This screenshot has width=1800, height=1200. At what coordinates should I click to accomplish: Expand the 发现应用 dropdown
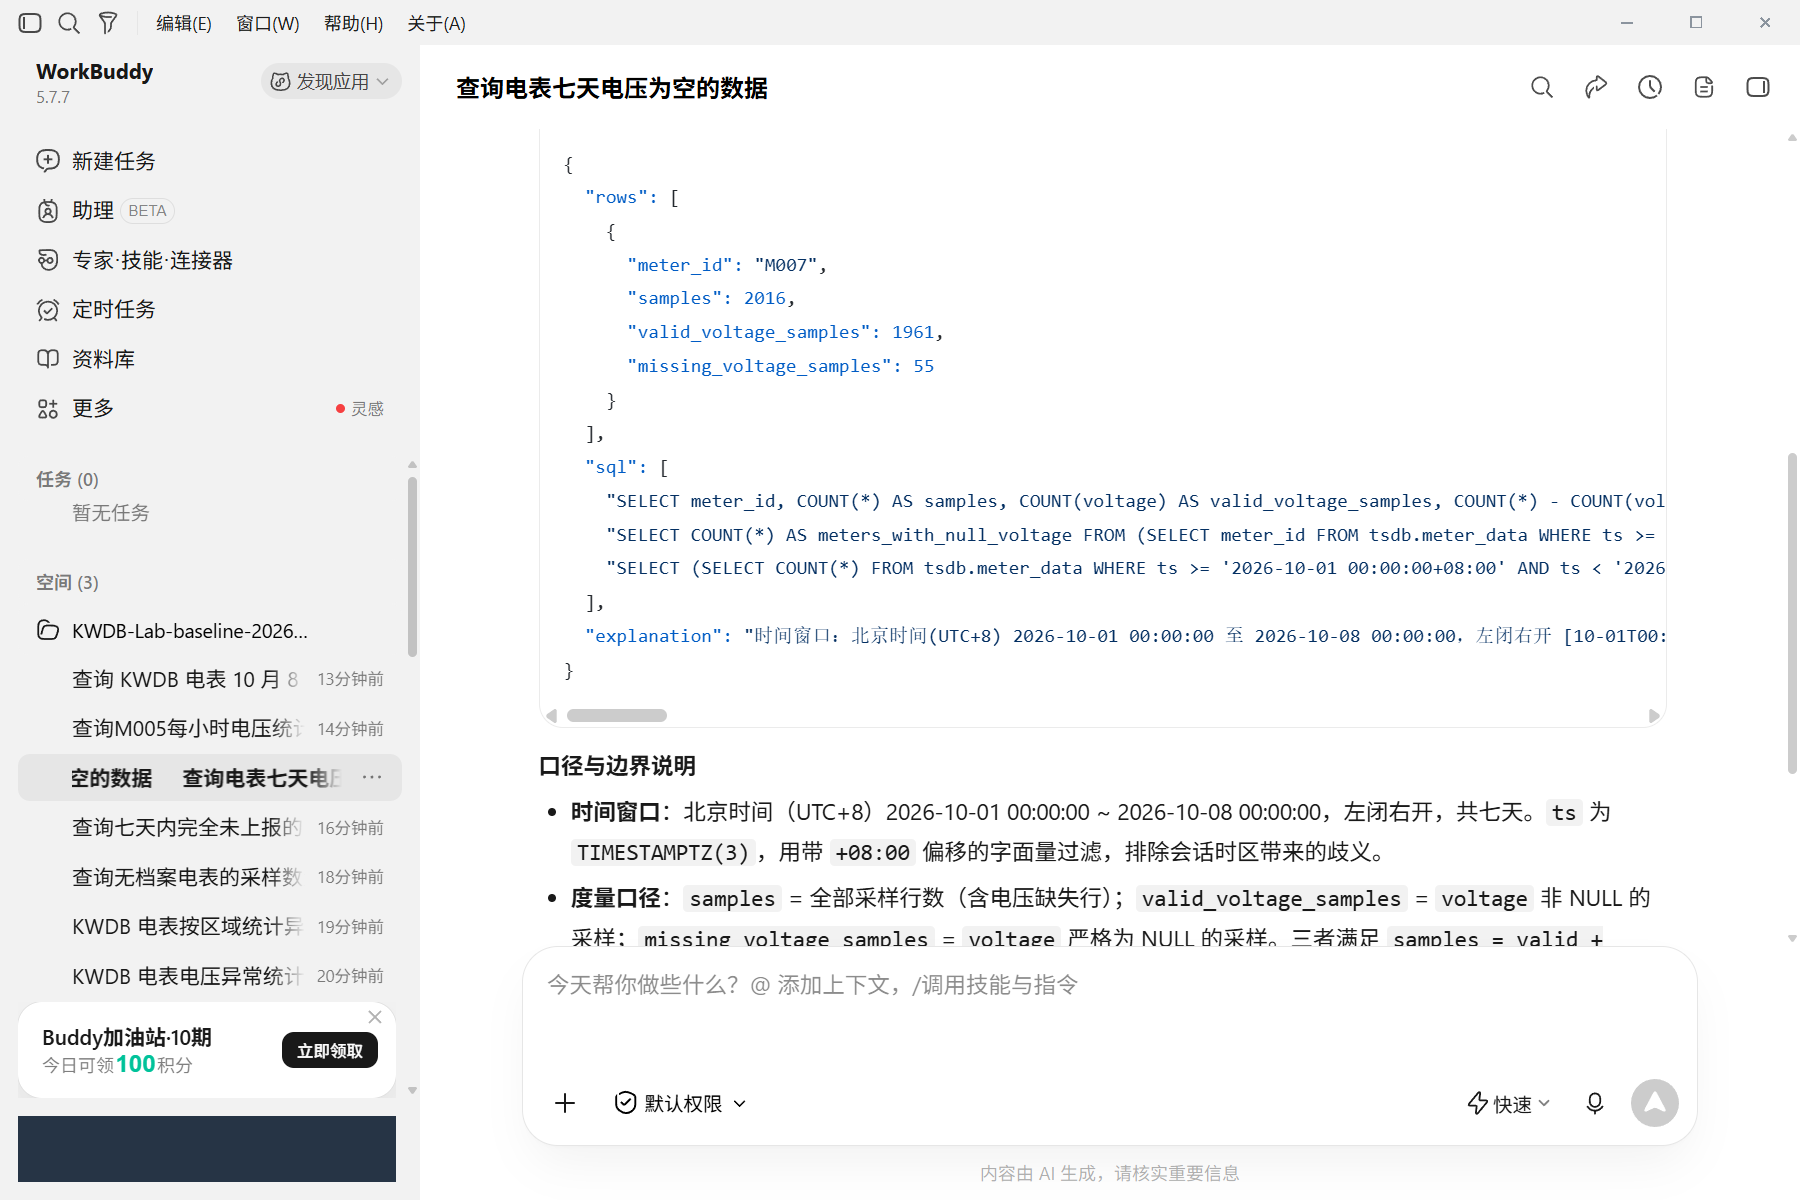click(331, 81)
